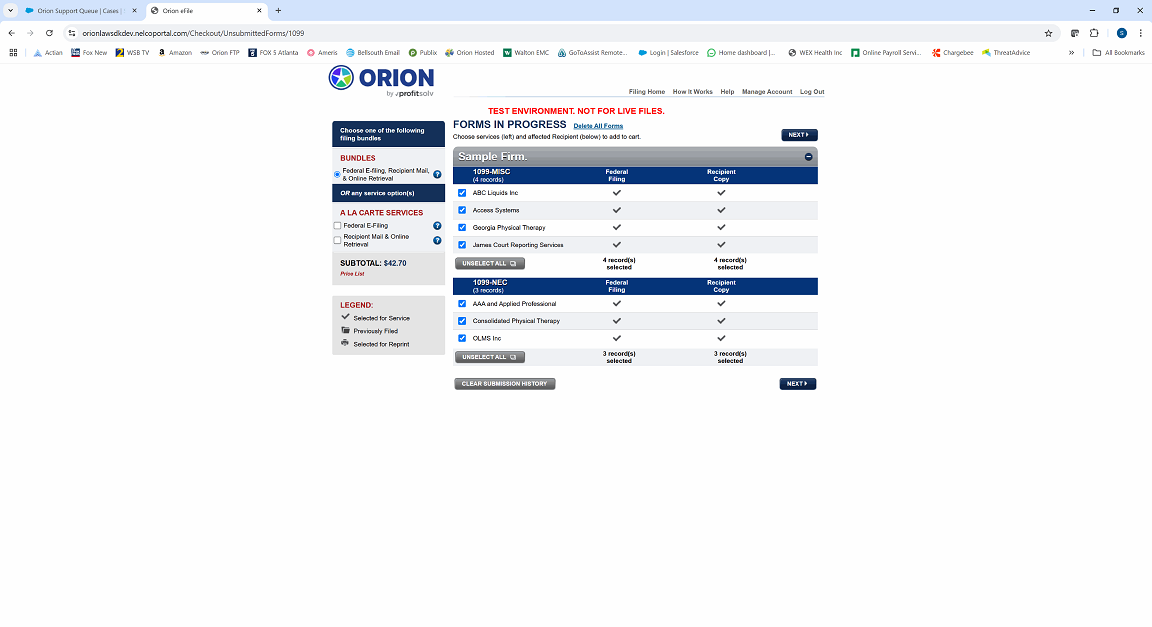Open the tab search dropdown arrow
Screen dimensions: 1152x627
click(10, 10)
